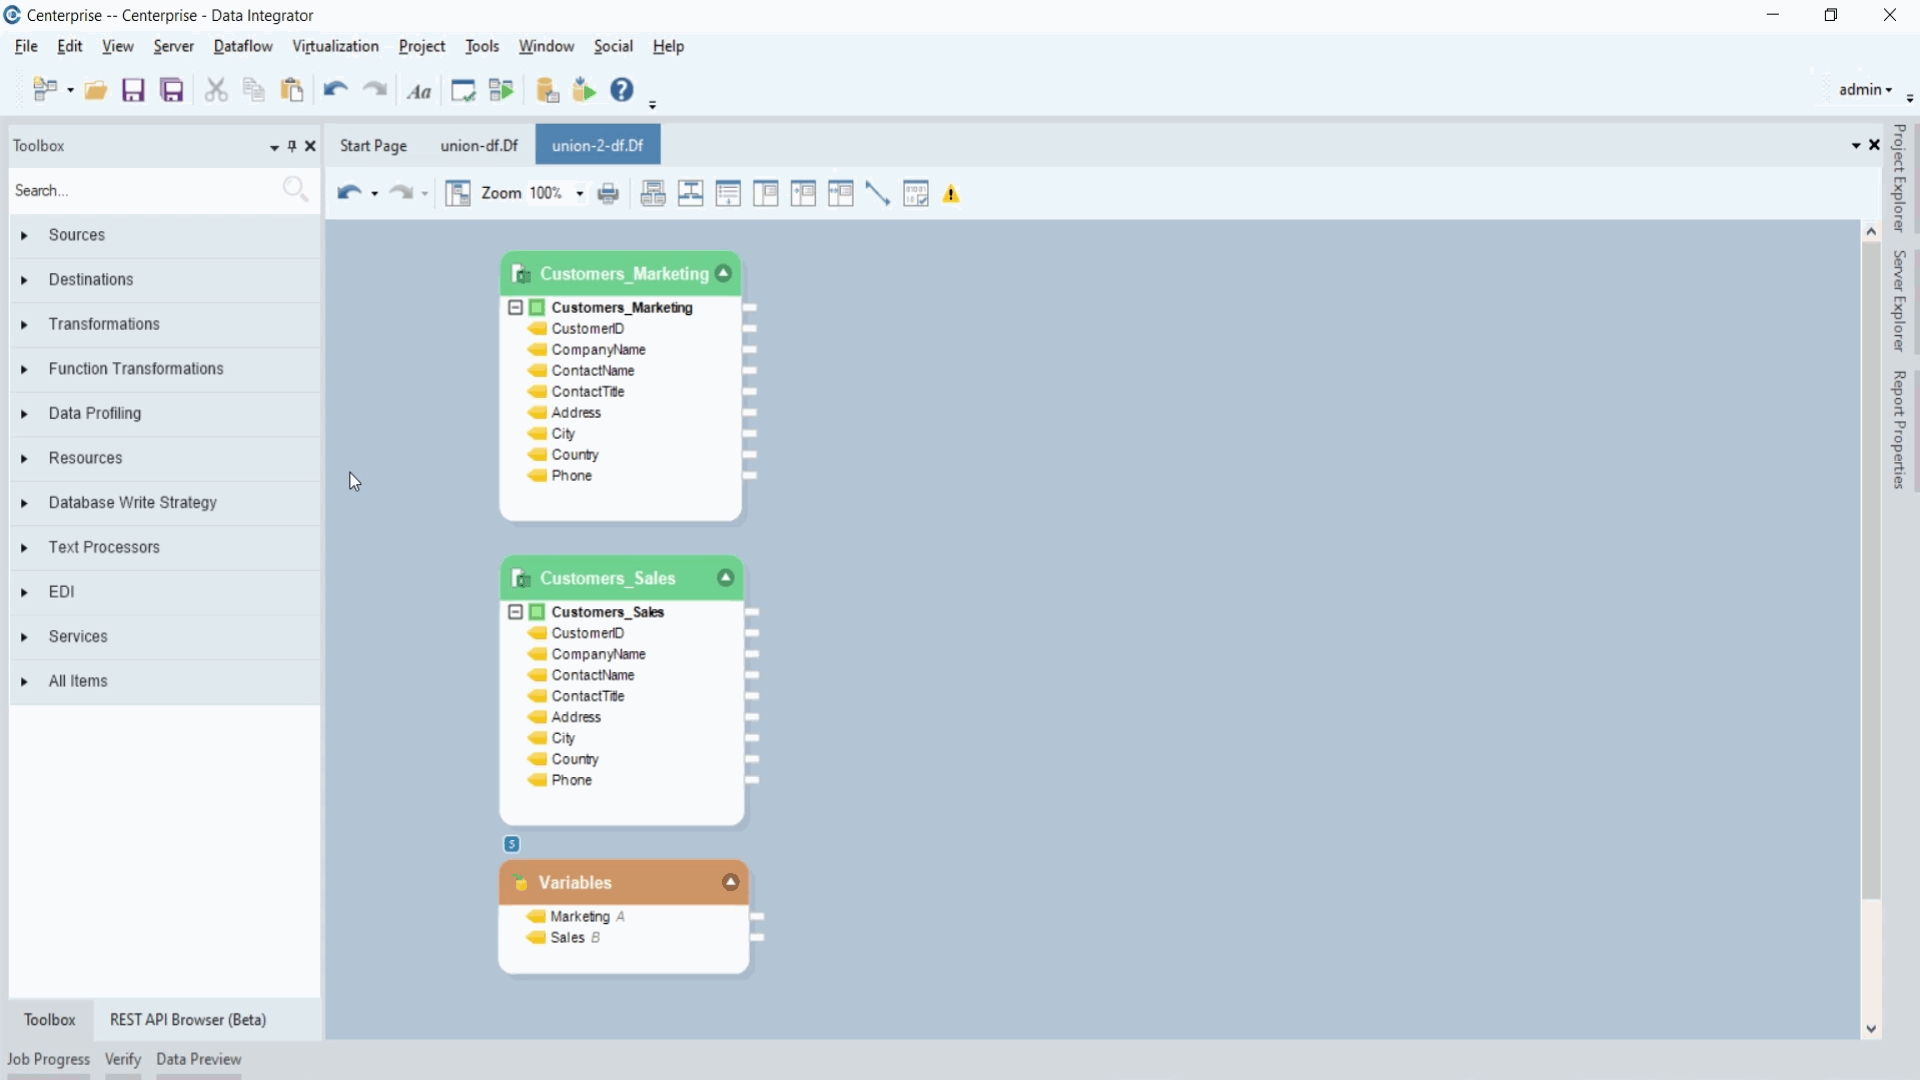Expand the Transformations toolbox category
Screen dimensions: 1920x1080
tap(104, 324)
